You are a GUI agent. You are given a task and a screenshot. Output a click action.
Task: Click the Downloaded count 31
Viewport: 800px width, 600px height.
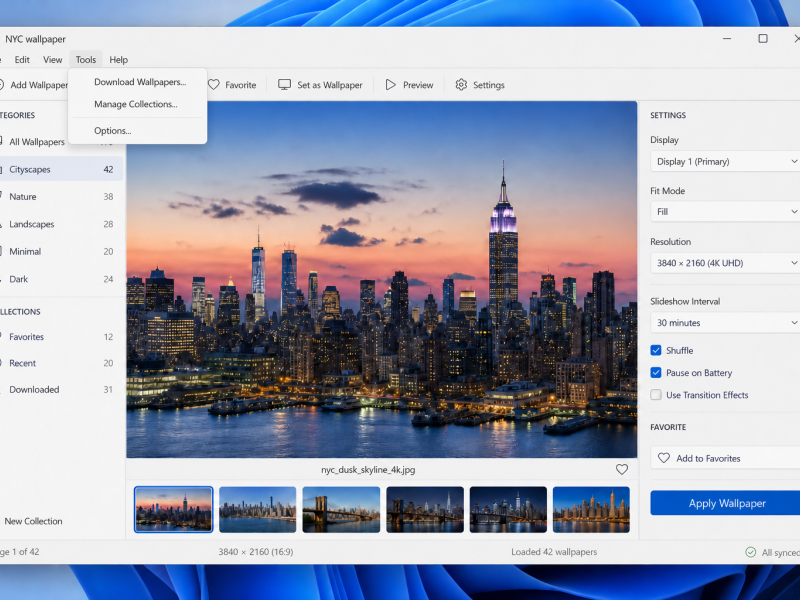(x=108, y=389)
